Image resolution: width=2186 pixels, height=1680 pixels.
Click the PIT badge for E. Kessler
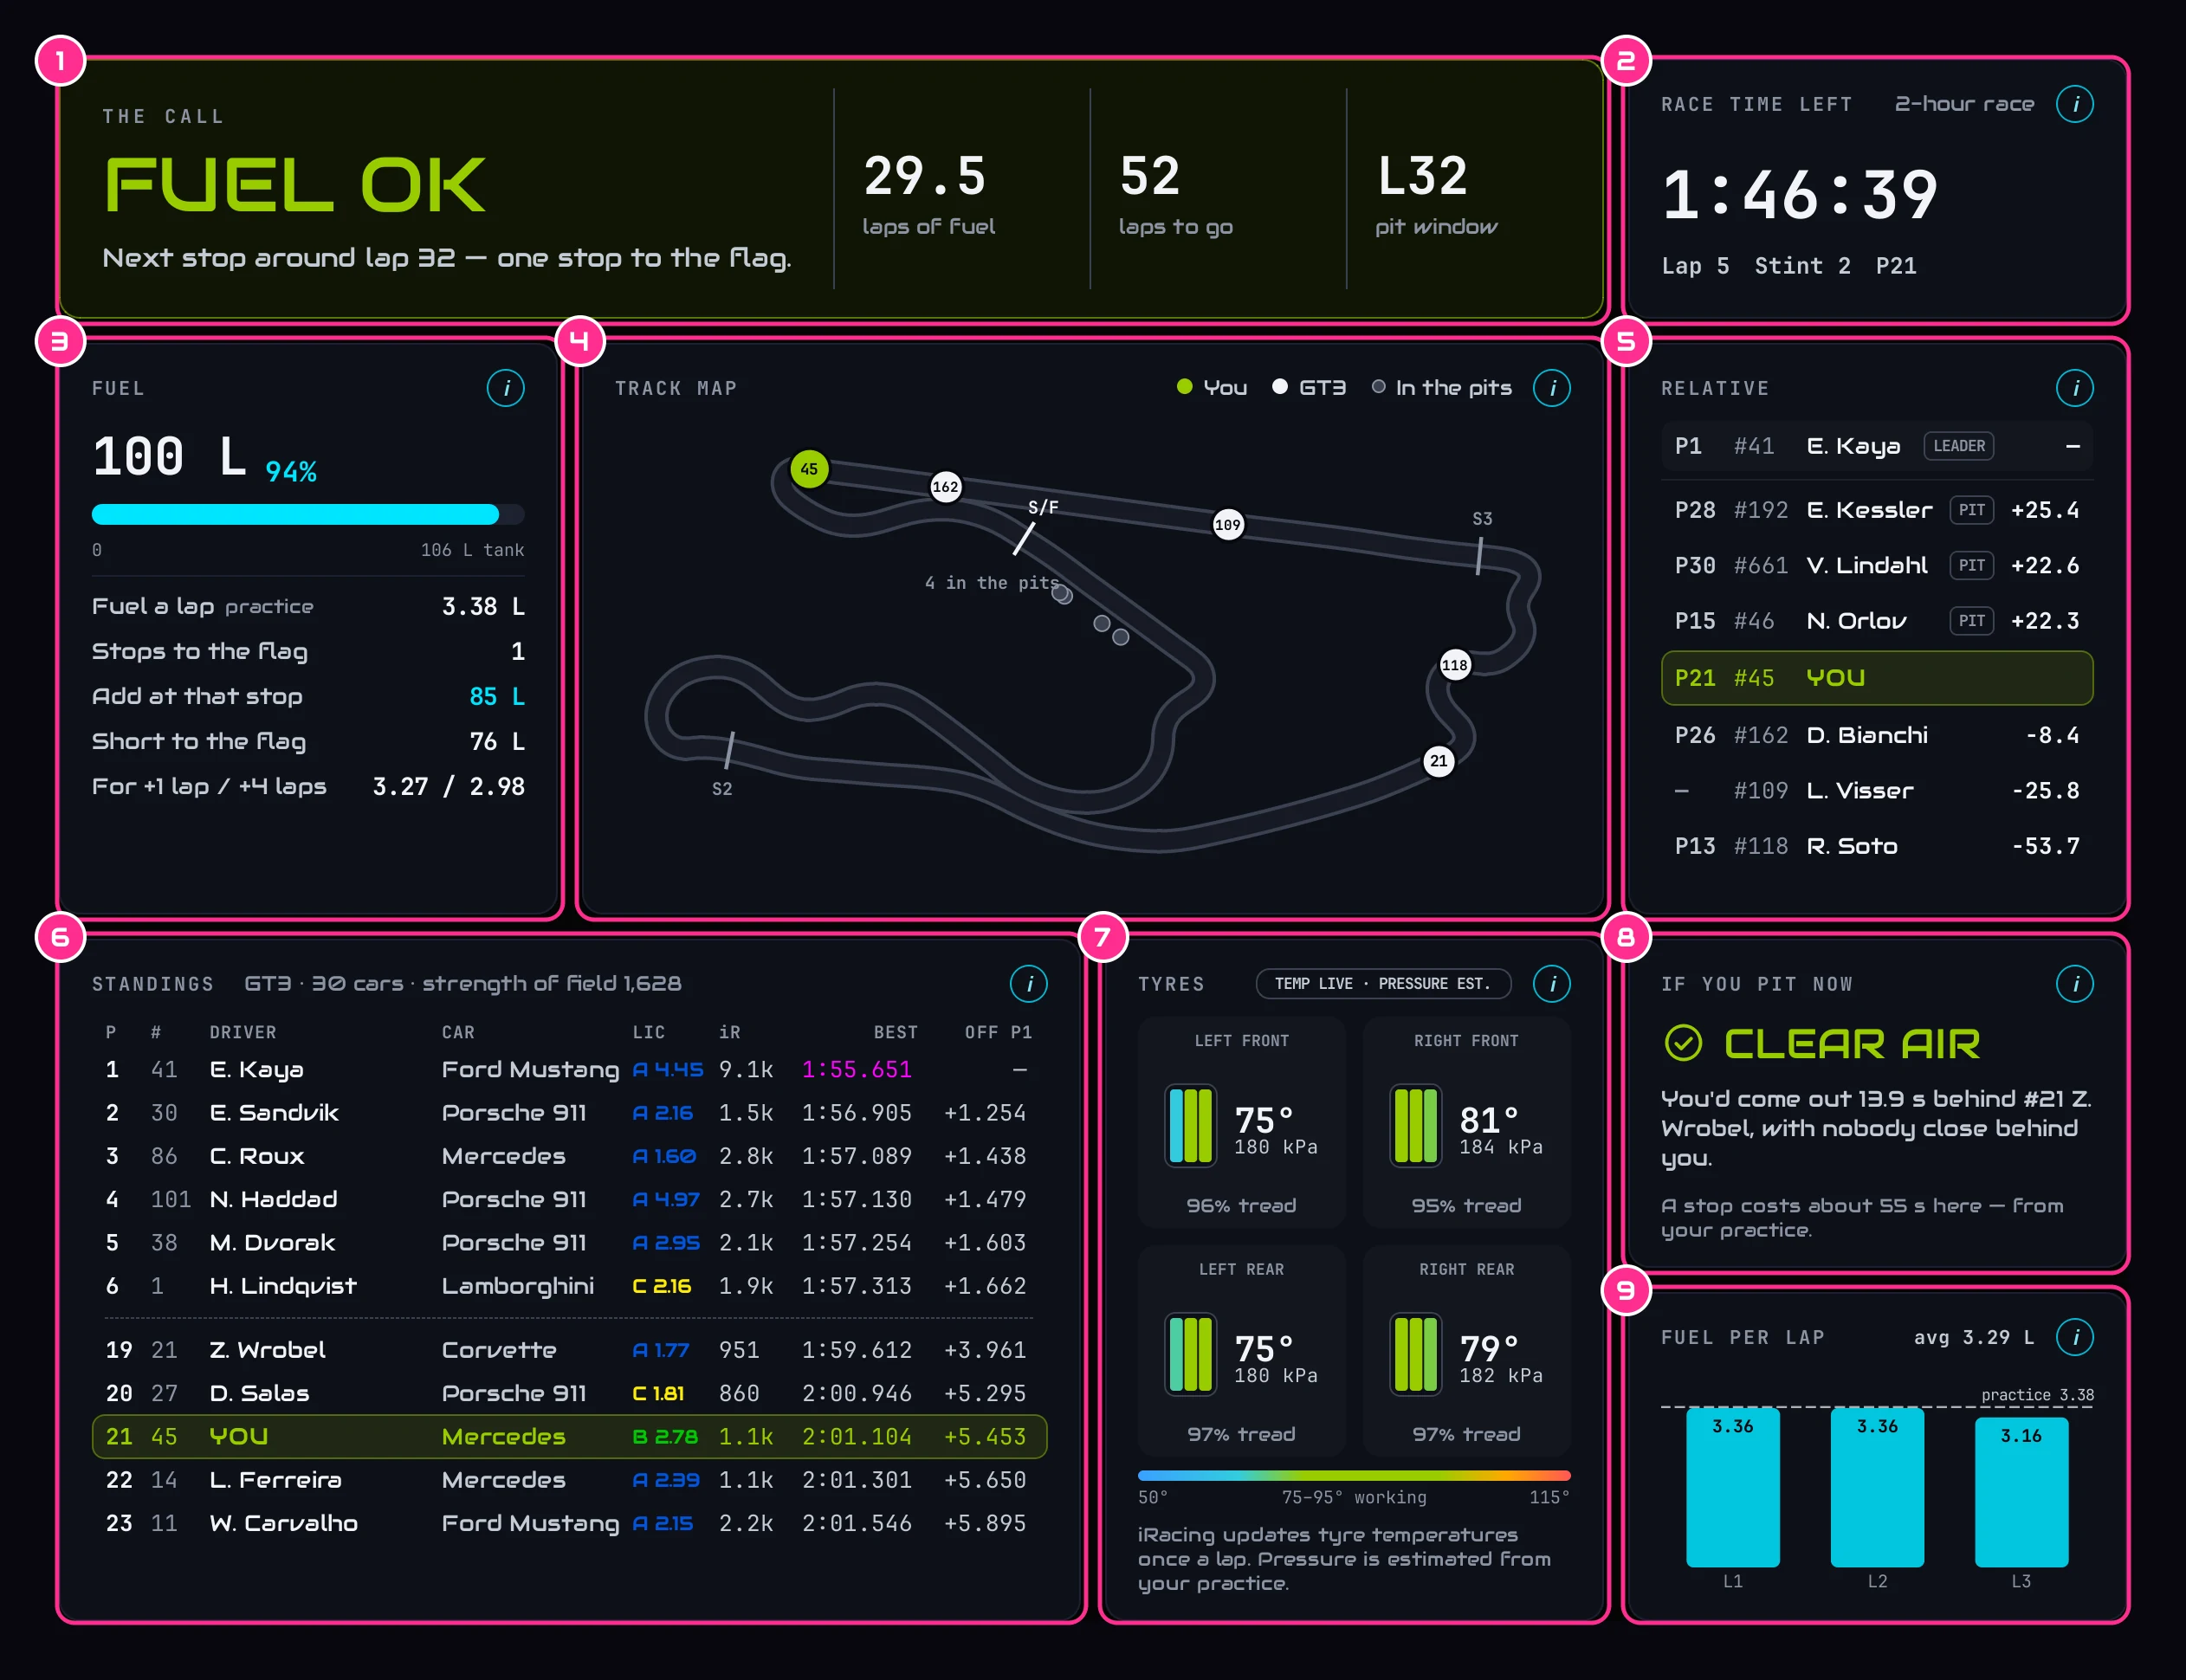[1972, 510]
